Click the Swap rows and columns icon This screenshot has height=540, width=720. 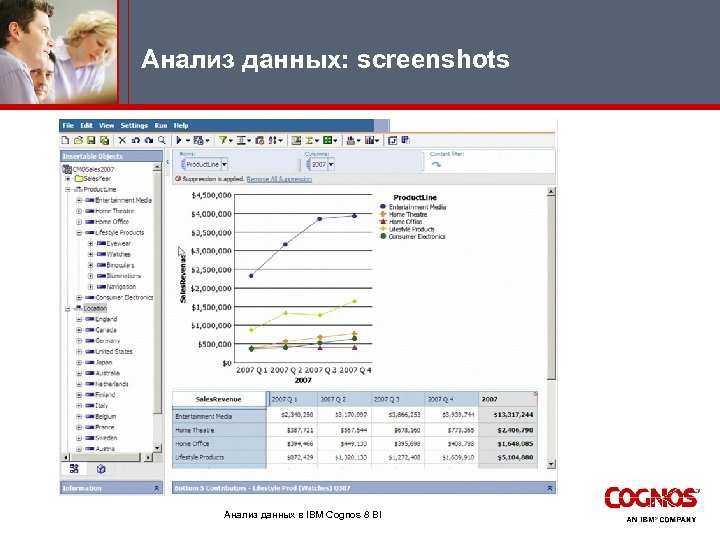point(393,140)
